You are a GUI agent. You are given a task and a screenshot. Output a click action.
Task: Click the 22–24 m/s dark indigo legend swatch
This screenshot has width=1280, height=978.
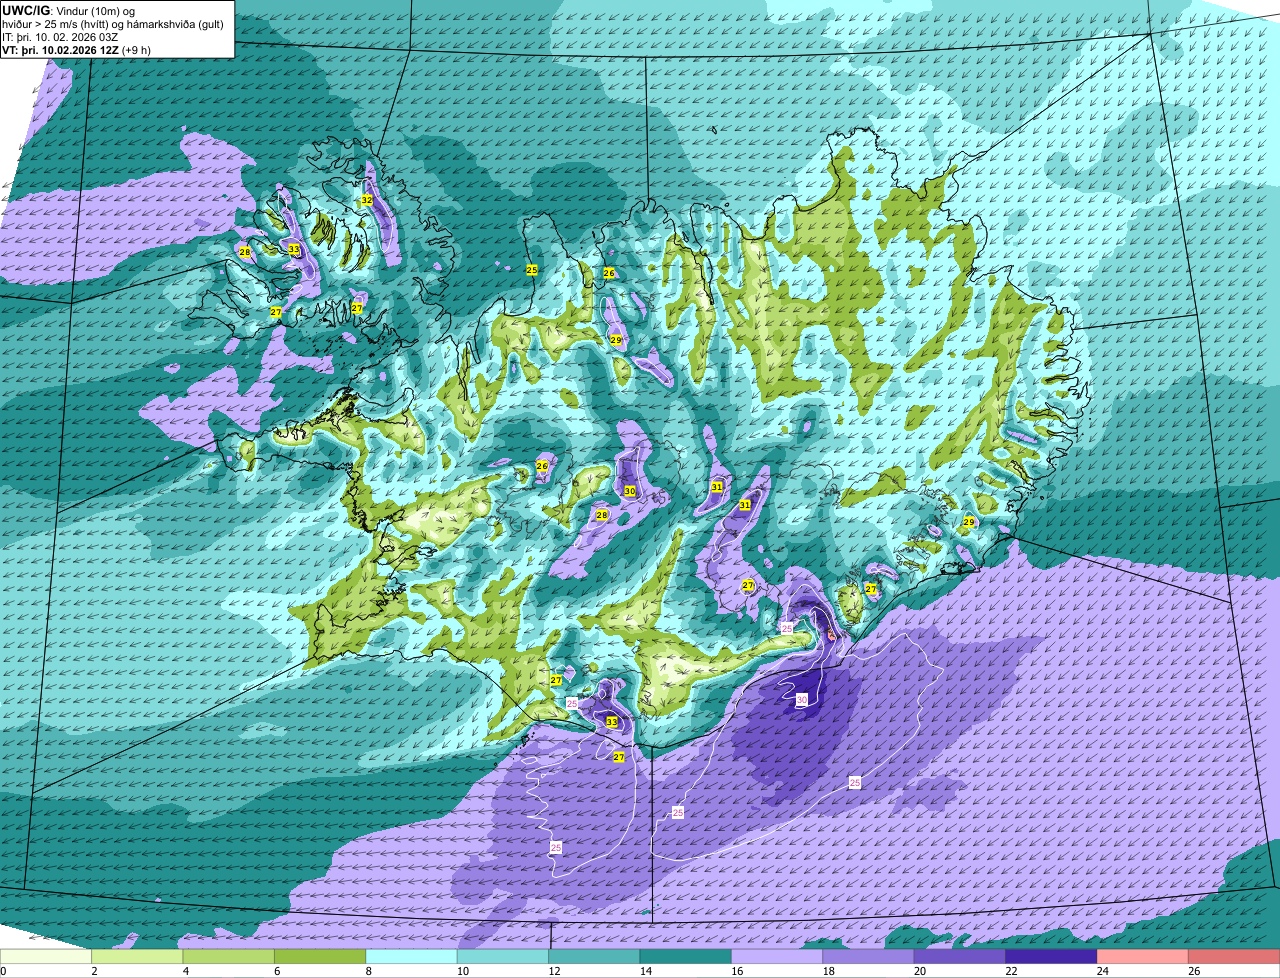[1052, 957]
